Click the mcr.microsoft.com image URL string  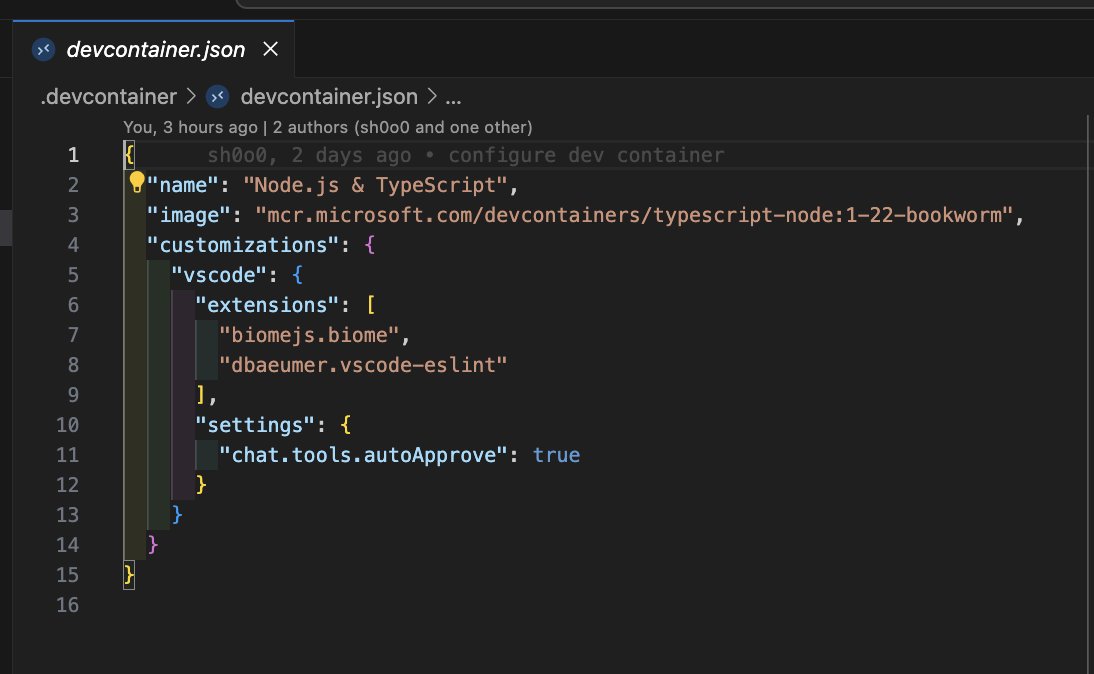click(634, 215)
